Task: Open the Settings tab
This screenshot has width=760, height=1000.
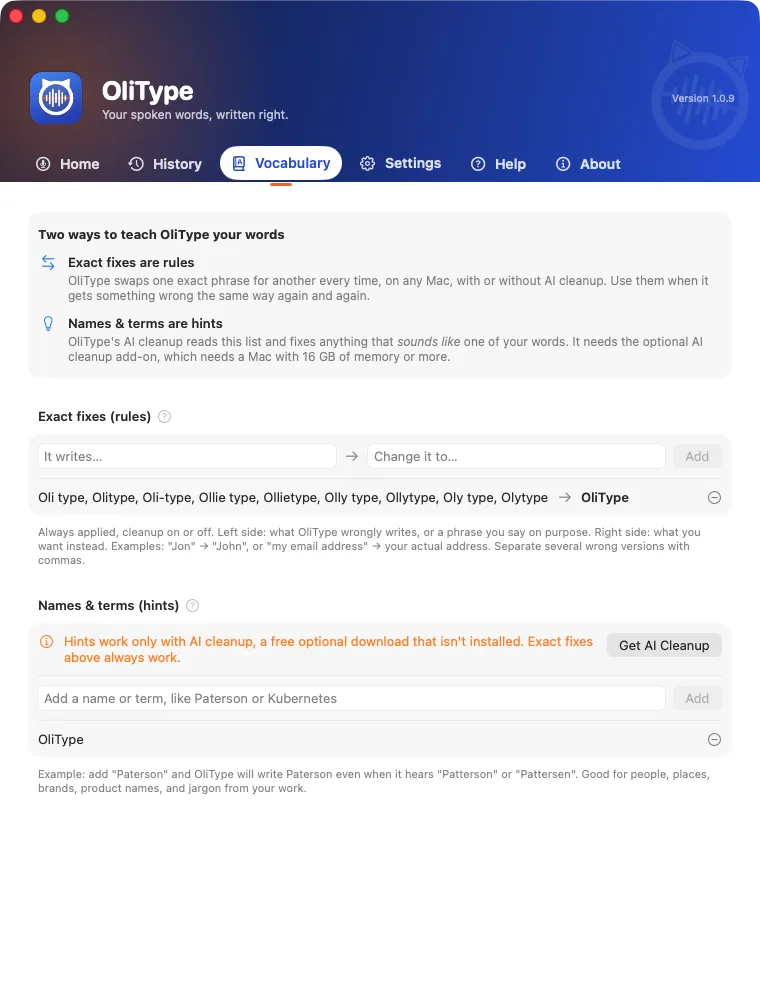Action: (400, 163)
